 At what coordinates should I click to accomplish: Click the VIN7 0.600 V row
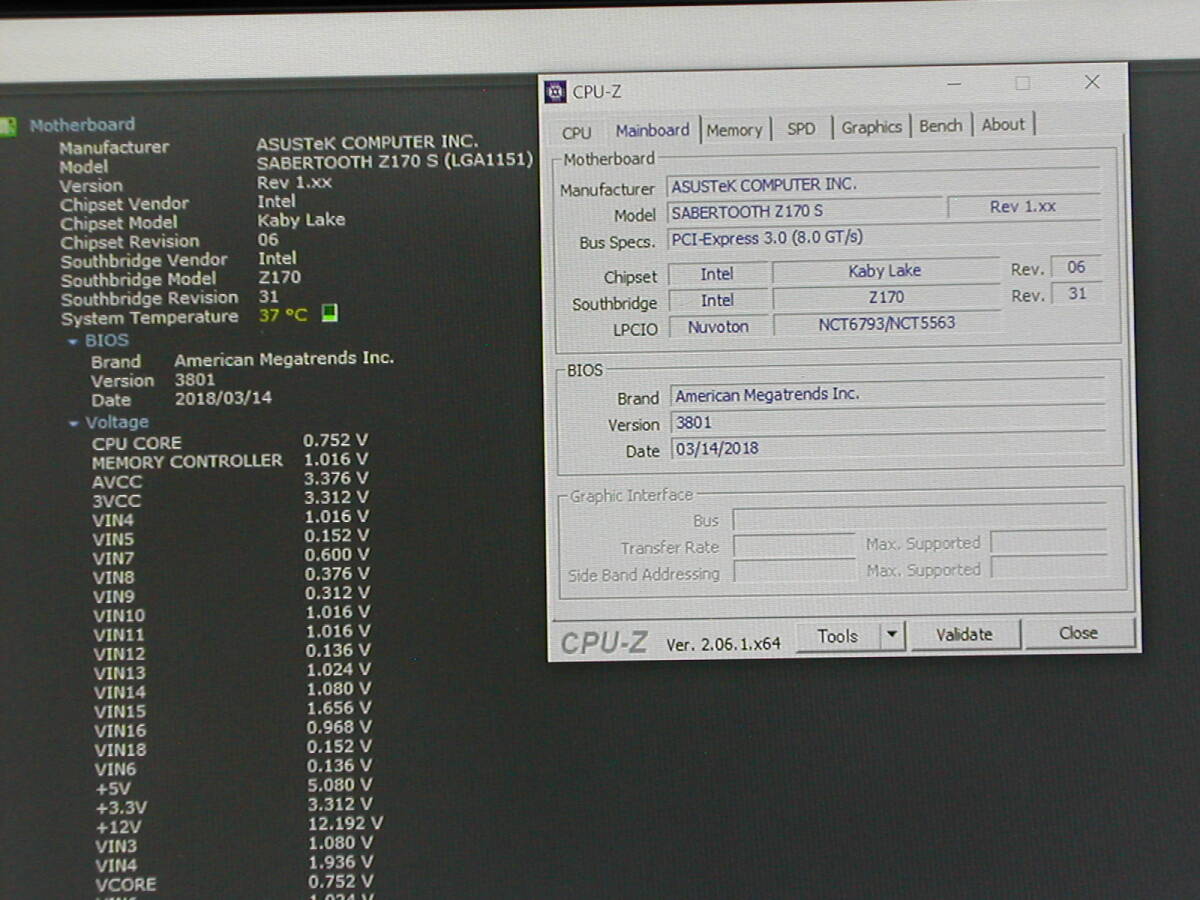point(231,557)
